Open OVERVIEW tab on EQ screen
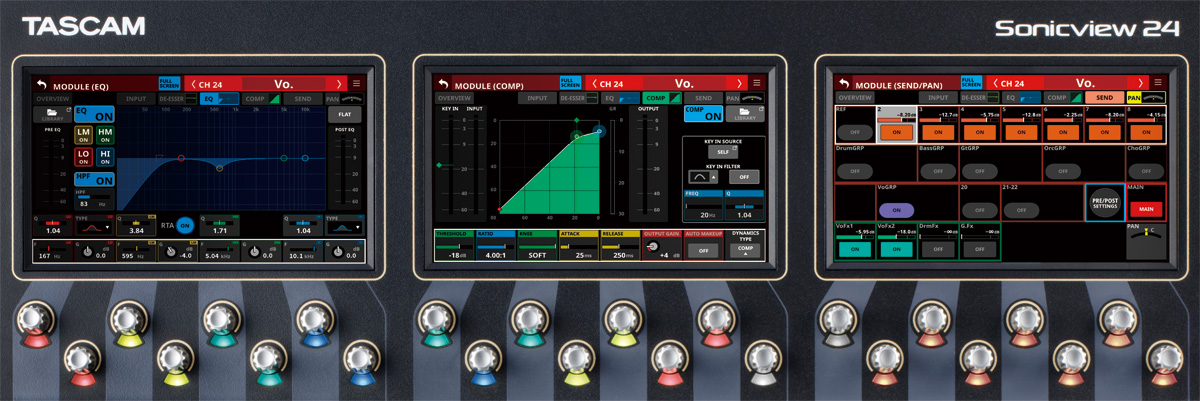 (53, 99)
